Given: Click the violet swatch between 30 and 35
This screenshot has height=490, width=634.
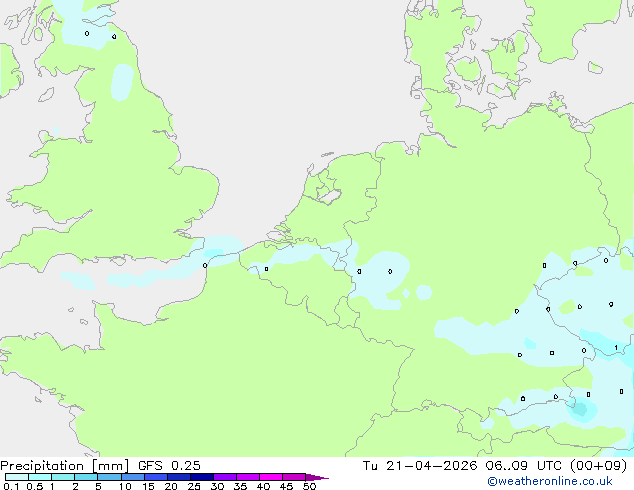Looking at the screenshot, I should click(x=225, y=477).
